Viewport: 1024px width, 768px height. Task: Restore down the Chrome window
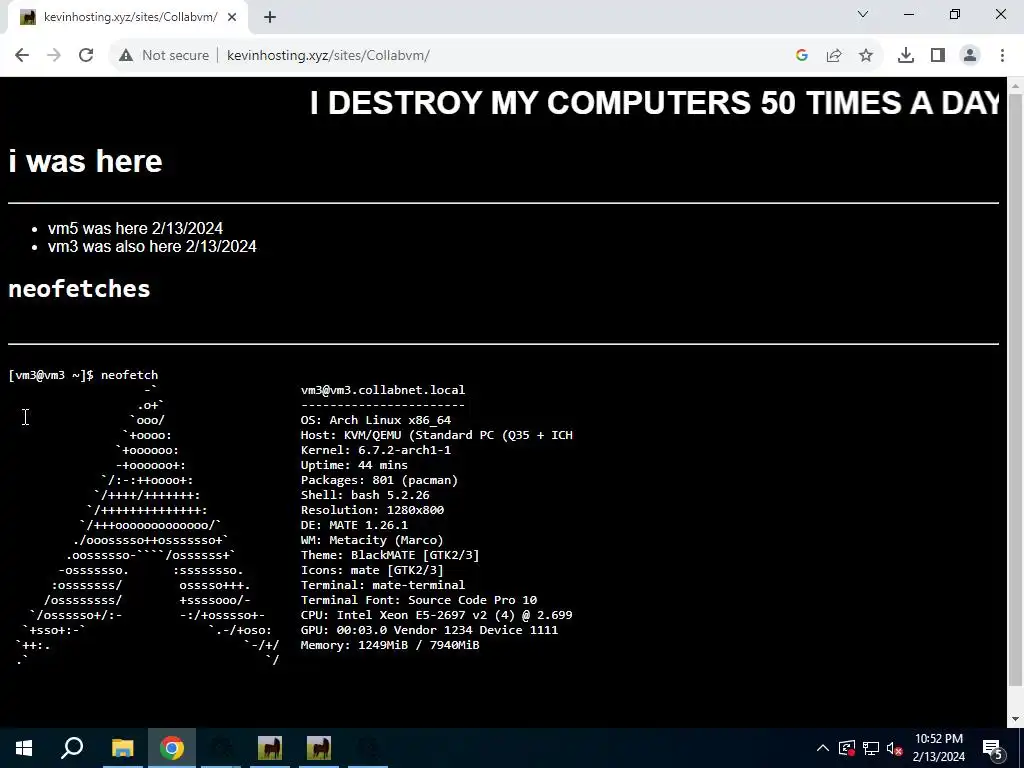[955, 14]
